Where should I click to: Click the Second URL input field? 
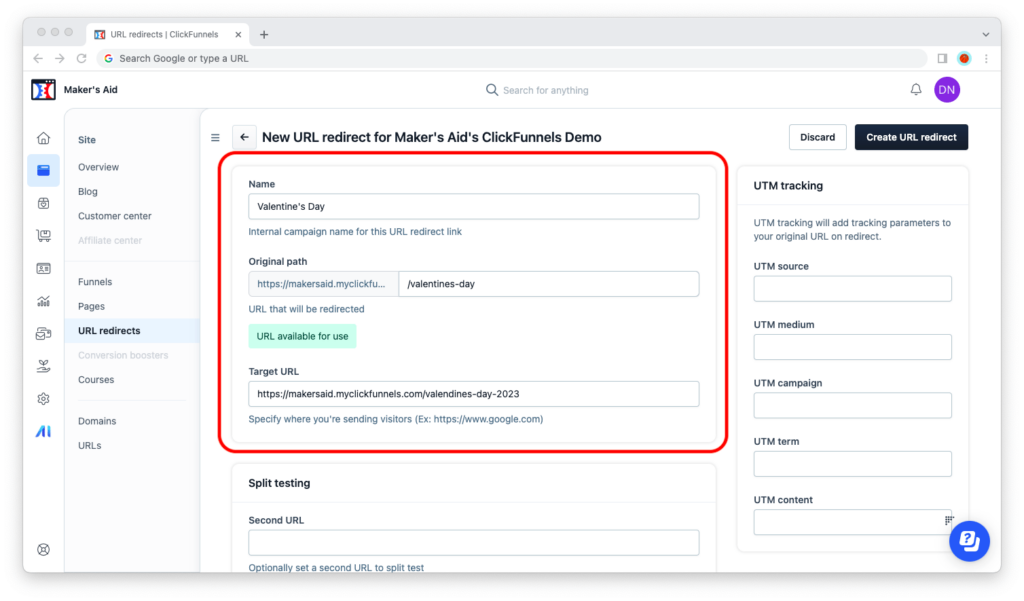point(473,543)
